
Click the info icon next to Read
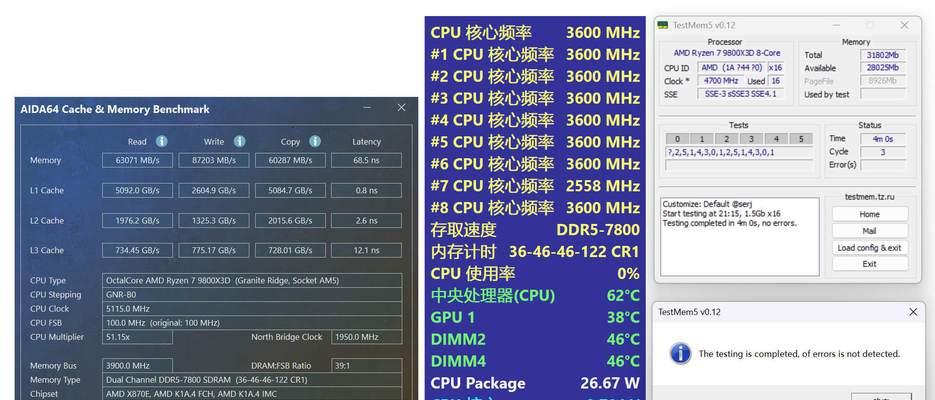point(162,141)
